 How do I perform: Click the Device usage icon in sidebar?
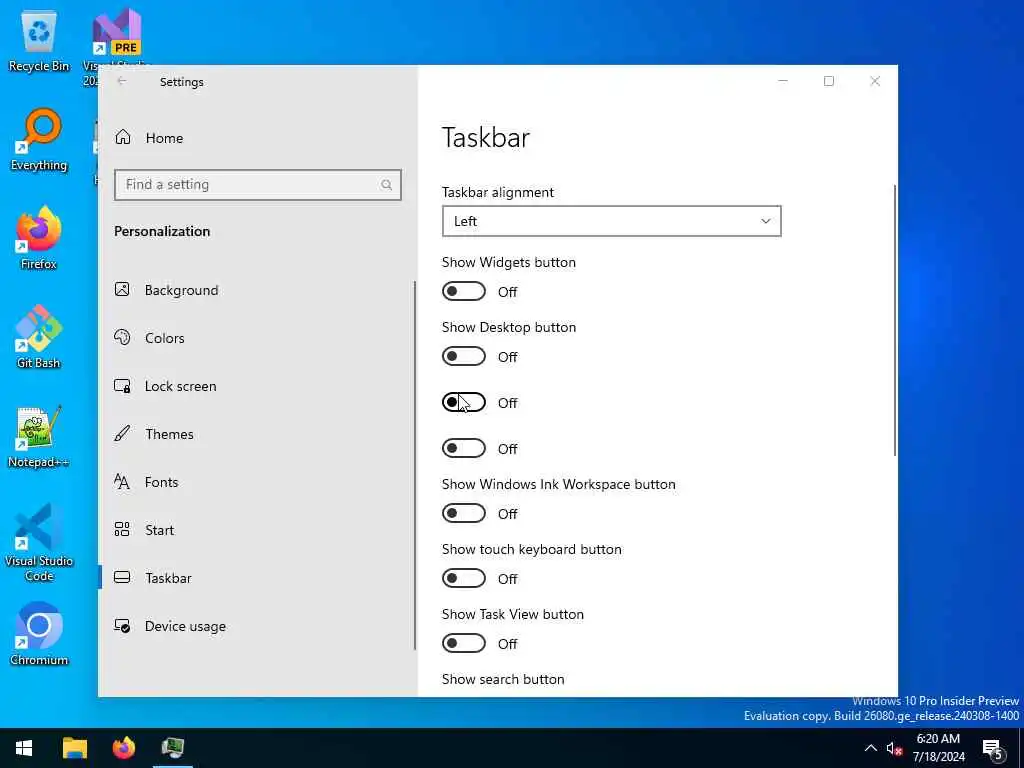[122, 626]
